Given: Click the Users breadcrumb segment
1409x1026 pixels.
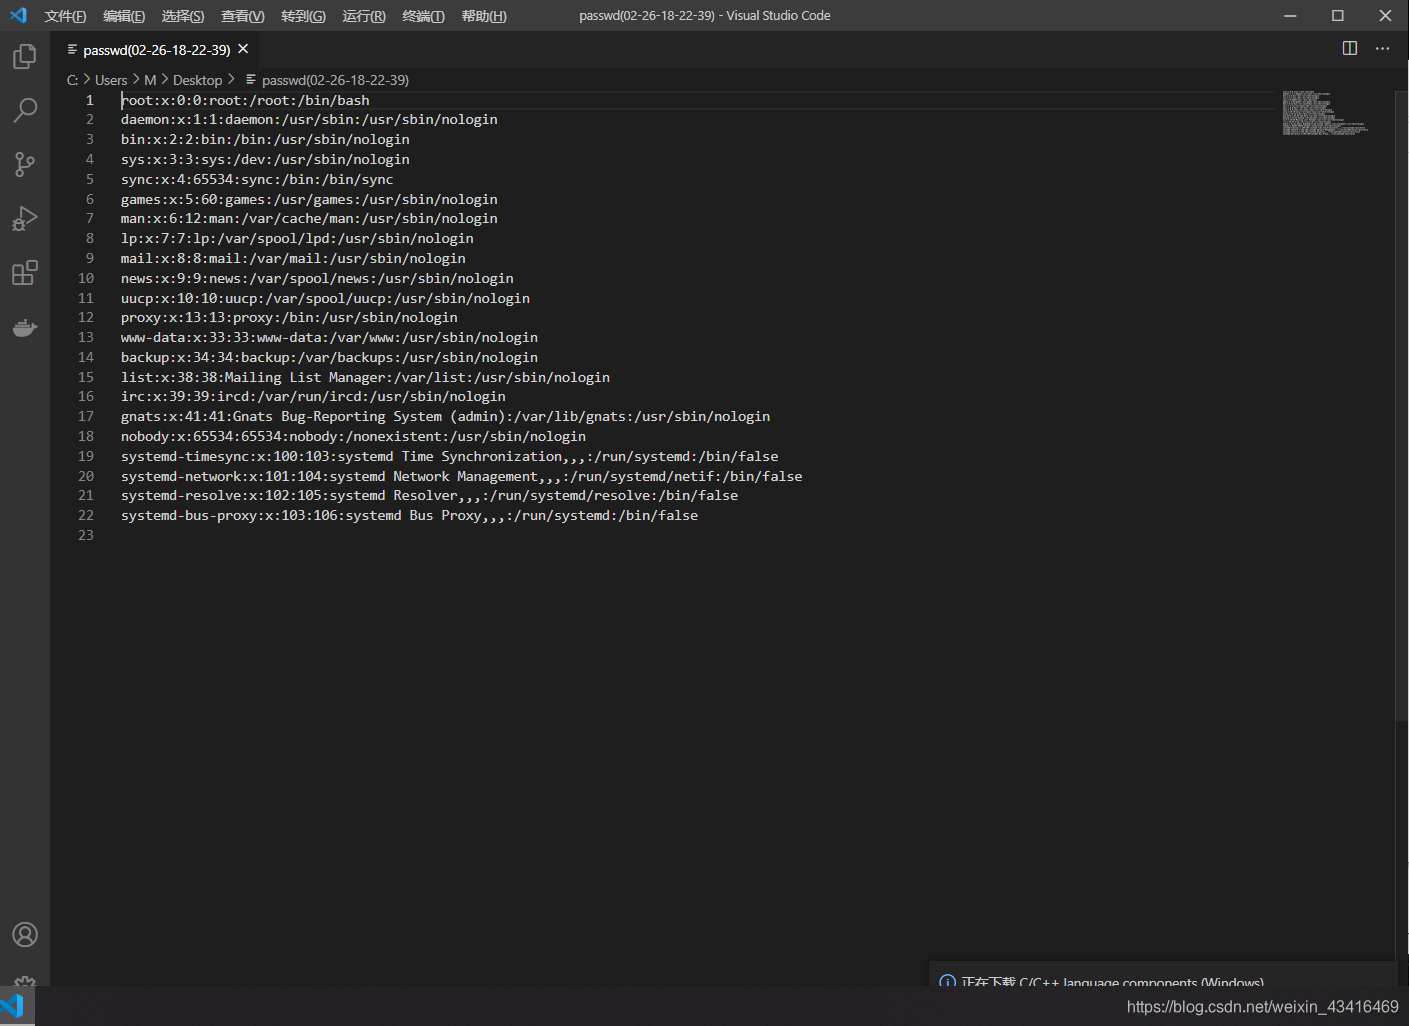Looking at the screenshot, I should tap(111, 80).
